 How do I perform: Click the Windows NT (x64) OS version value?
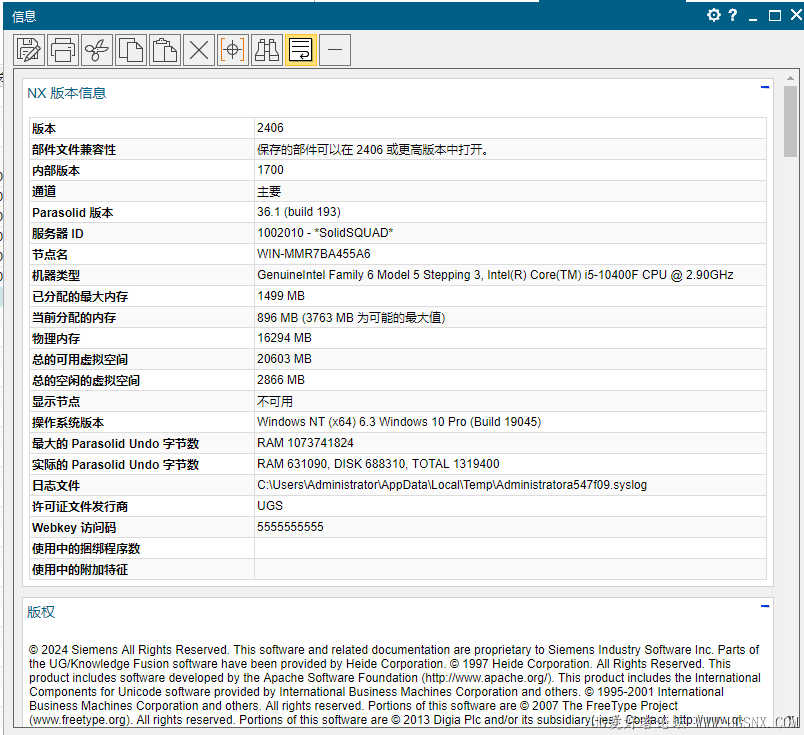(x=399, y=422)
